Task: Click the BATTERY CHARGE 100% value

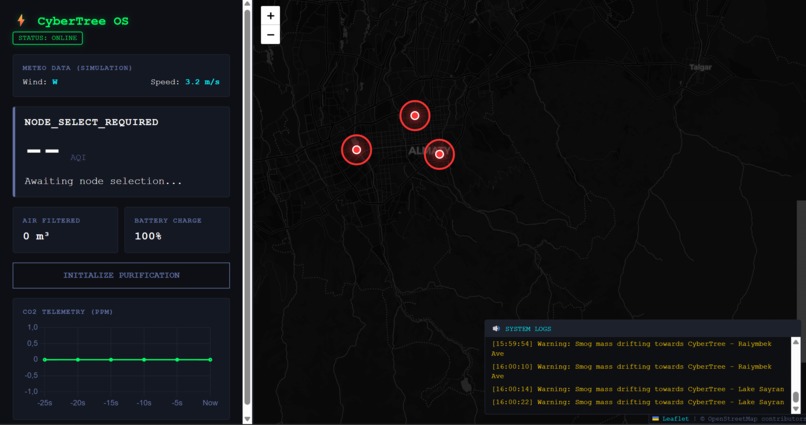Action: point(148,236)
